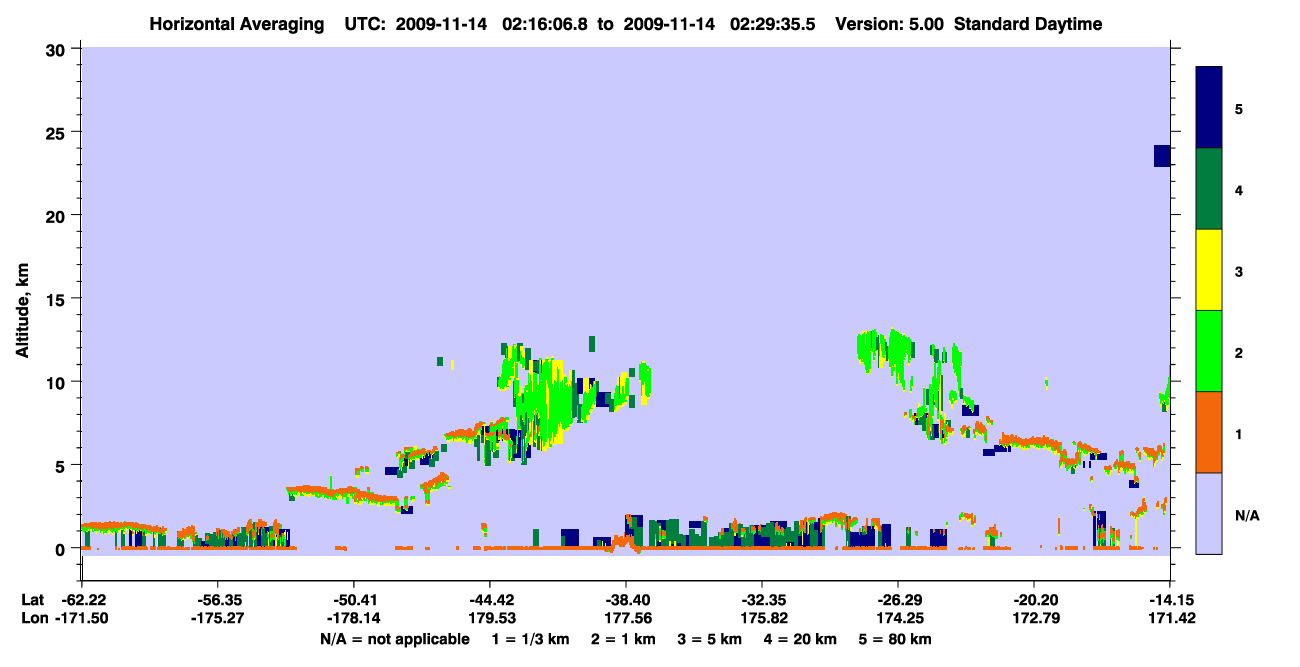This screenshot has width=1300, height=667.
Task: Click the '1 = 1/3 km' legend text
Action: [529, 638]
